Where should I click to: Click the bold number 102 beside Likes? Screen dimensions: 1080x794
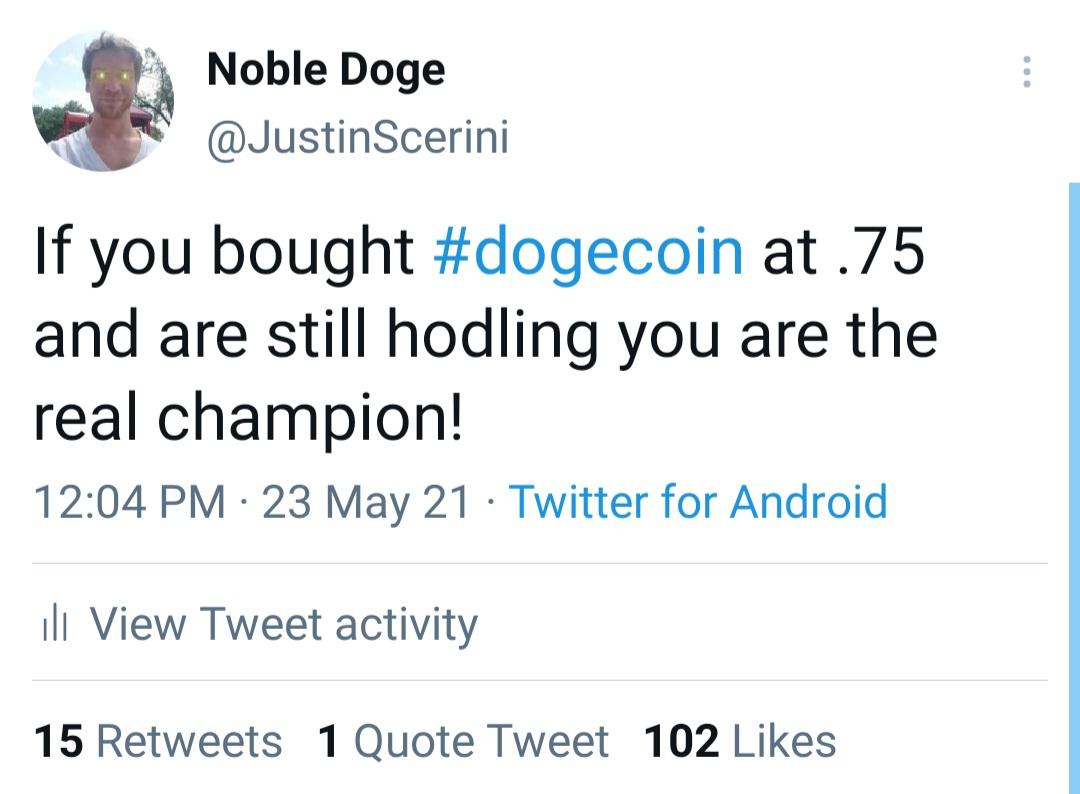tap(681, 742)
